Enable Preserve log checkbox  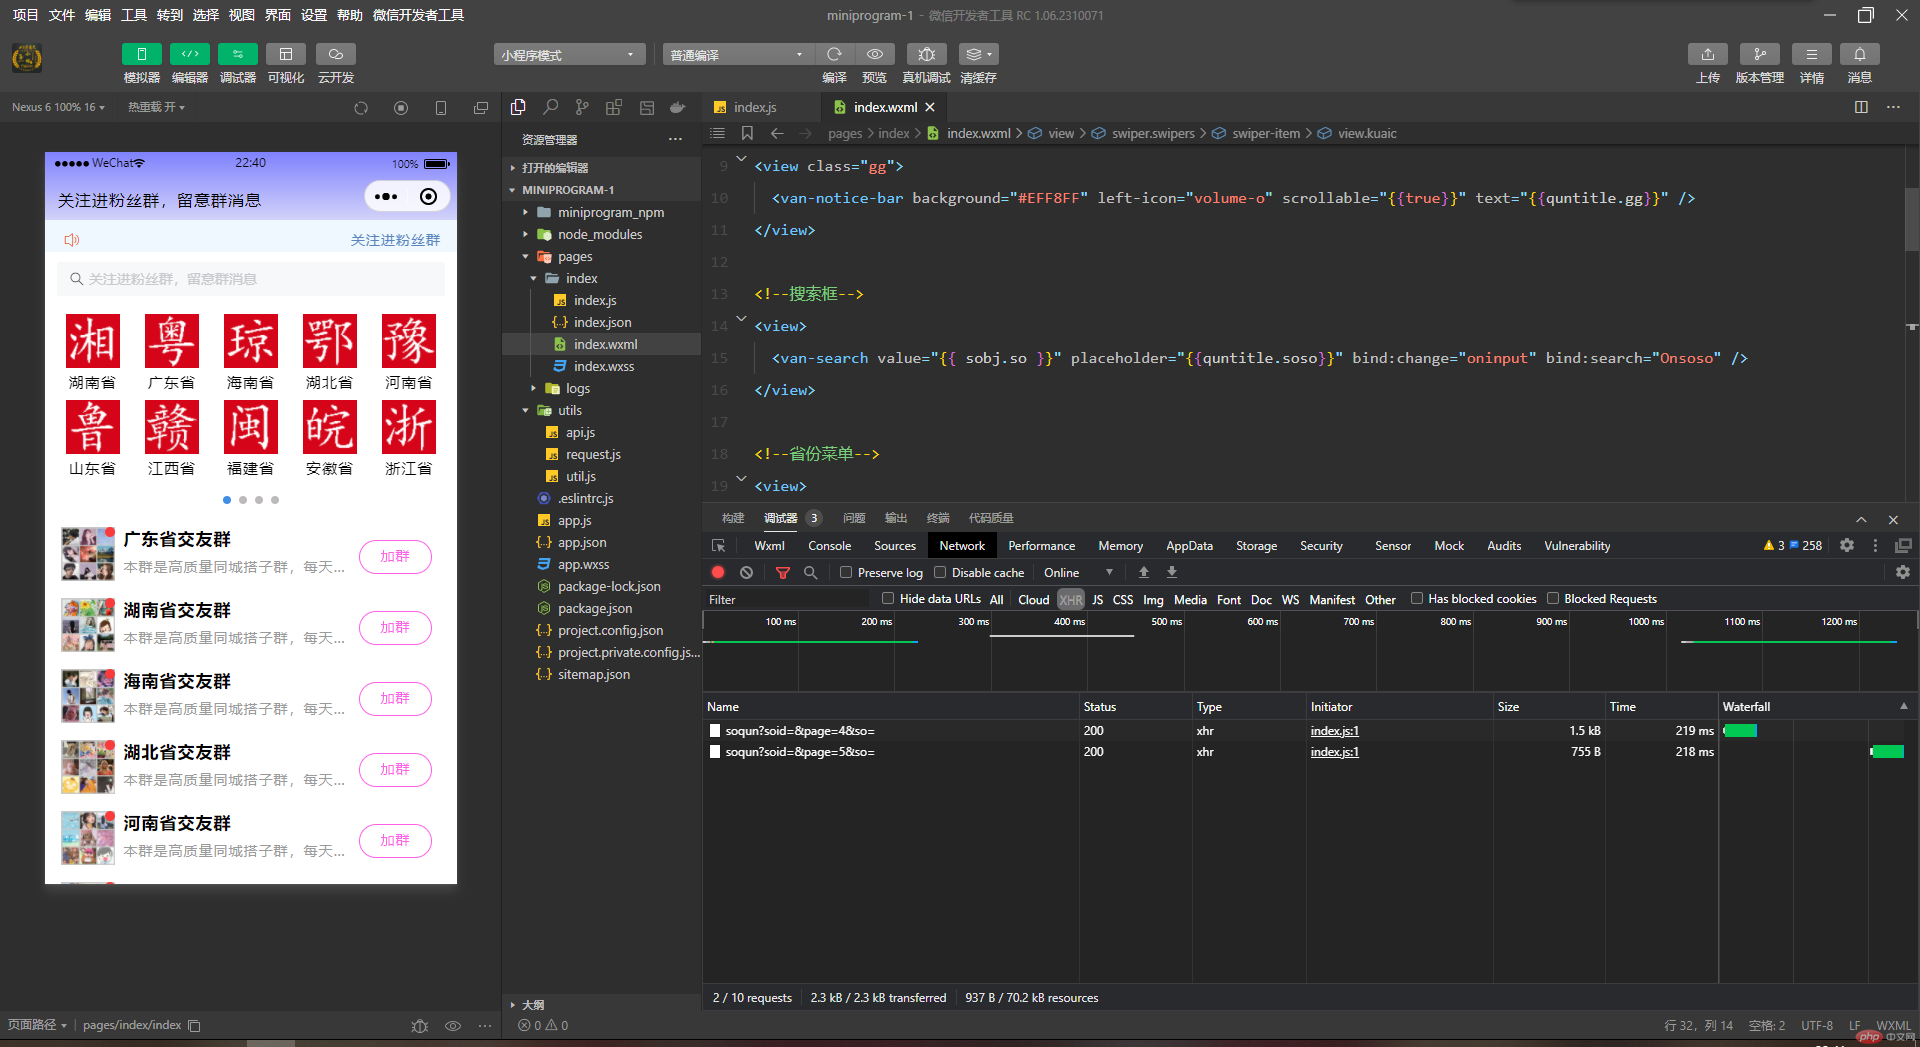pyautogui.click(x=846, y=573)
